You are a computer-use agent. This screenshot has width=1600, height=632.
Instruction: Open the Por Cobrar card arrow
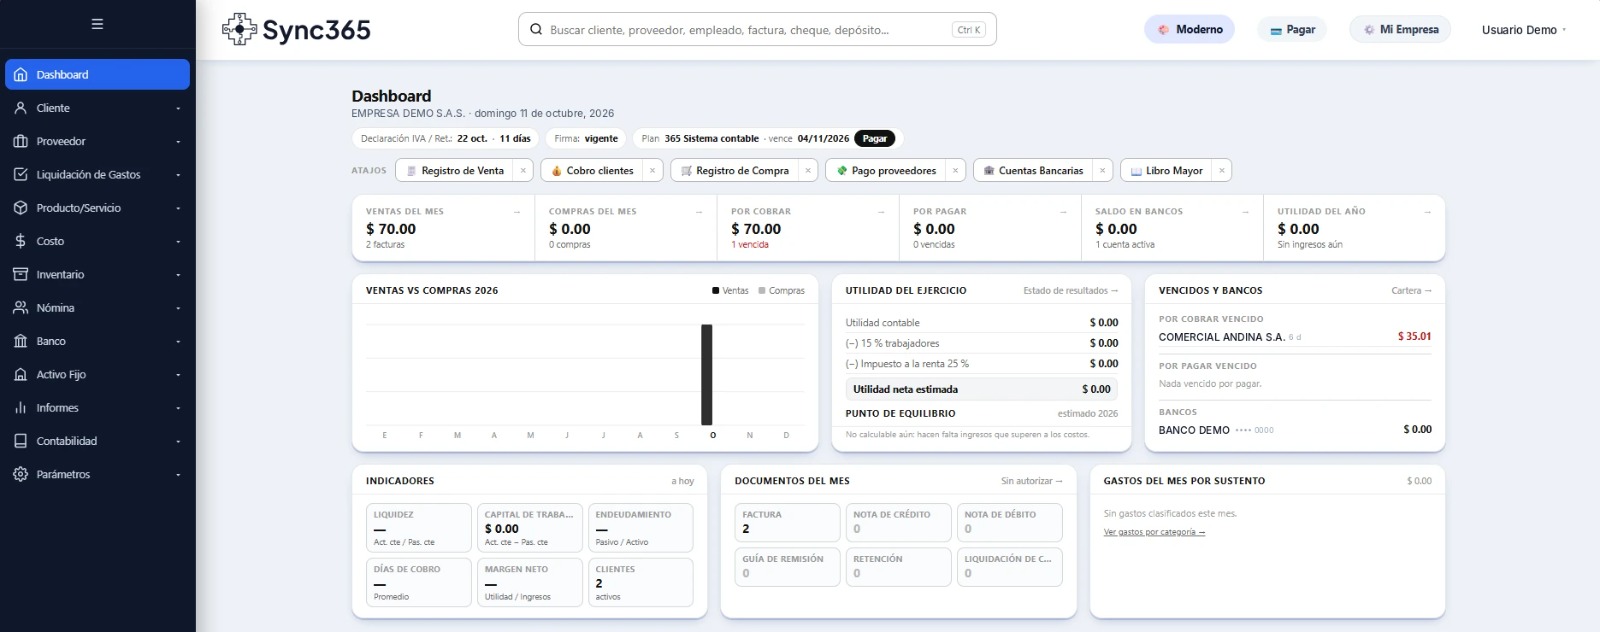(x=881, y=212)
